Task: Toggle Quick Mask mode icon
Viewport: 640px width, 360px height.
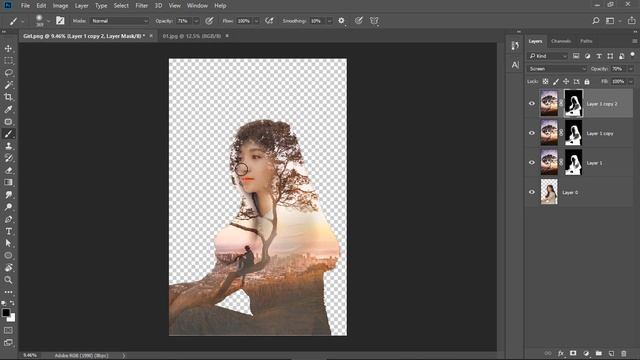Action: tap(8, 330)
